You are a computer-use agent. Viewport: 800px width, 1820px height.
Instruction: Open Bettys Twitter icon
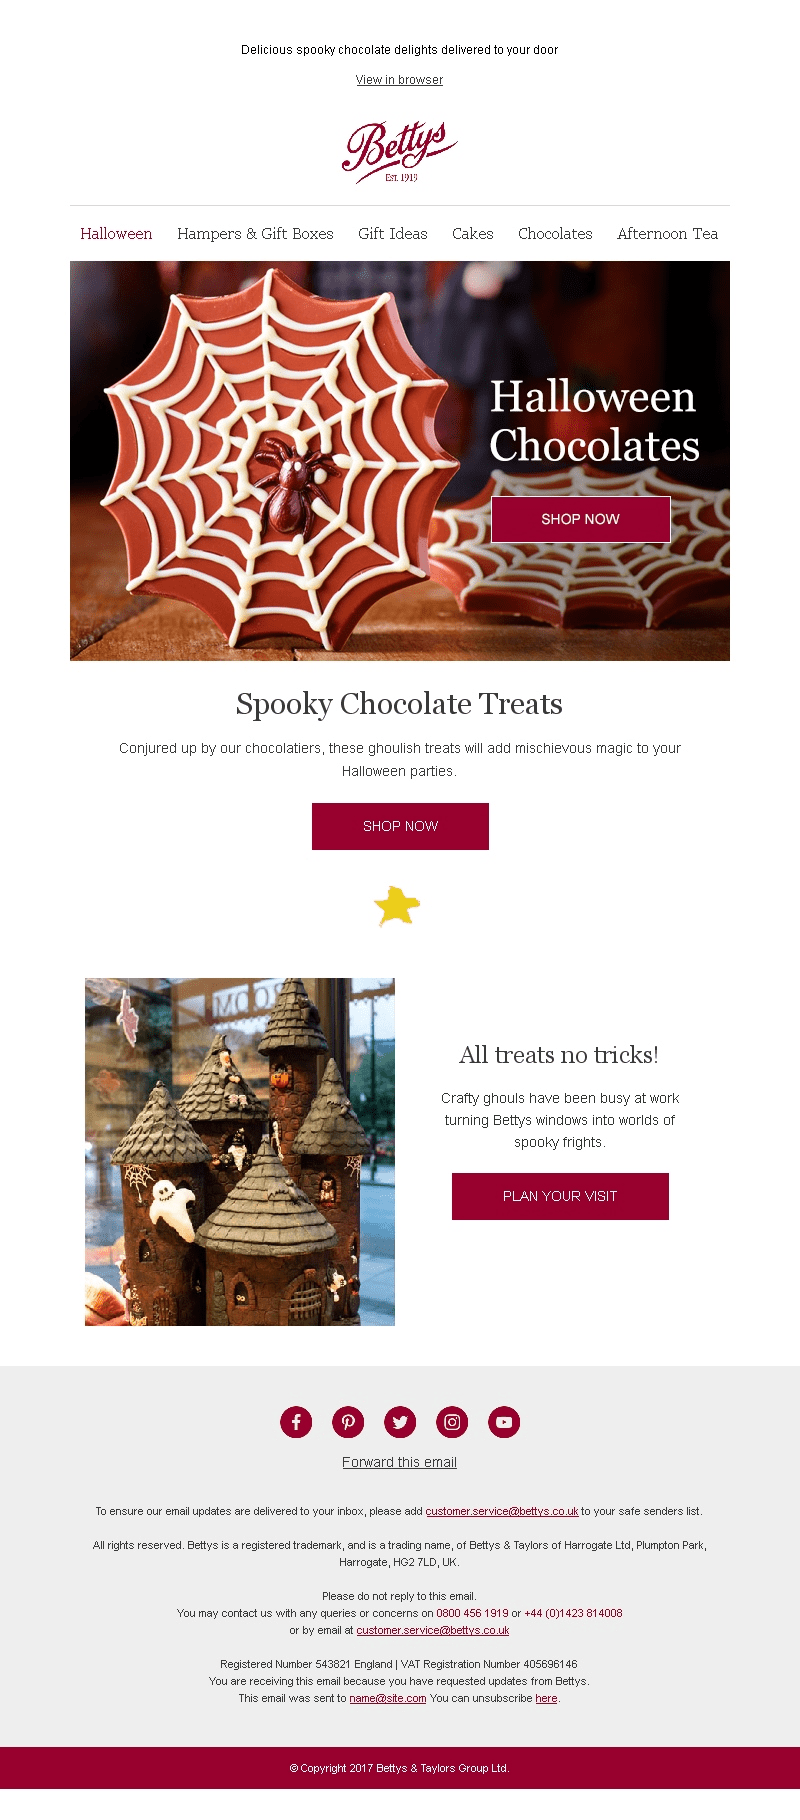pos(400,1422)
